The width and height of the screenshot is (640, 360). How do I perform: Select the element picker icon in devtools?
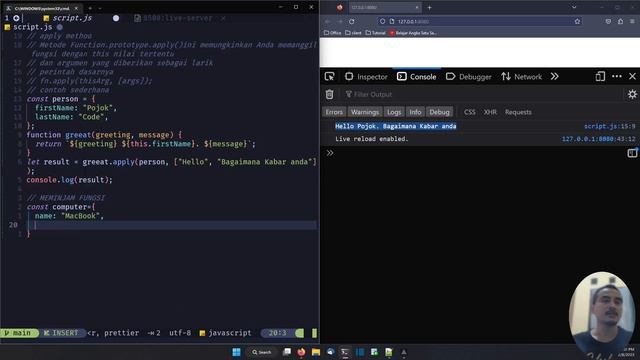click(x=329, y=76)
